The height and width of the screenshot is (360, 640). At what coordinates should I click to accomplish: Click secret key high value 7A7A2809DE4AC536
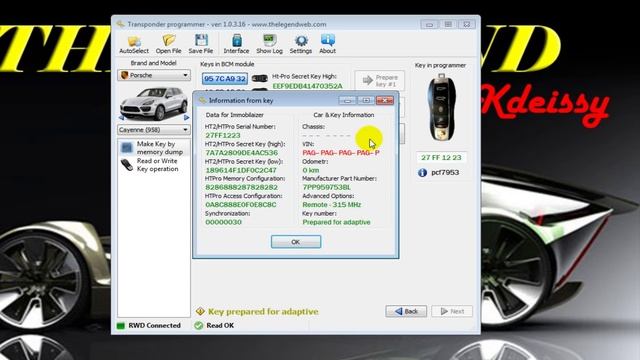[242, 153]
